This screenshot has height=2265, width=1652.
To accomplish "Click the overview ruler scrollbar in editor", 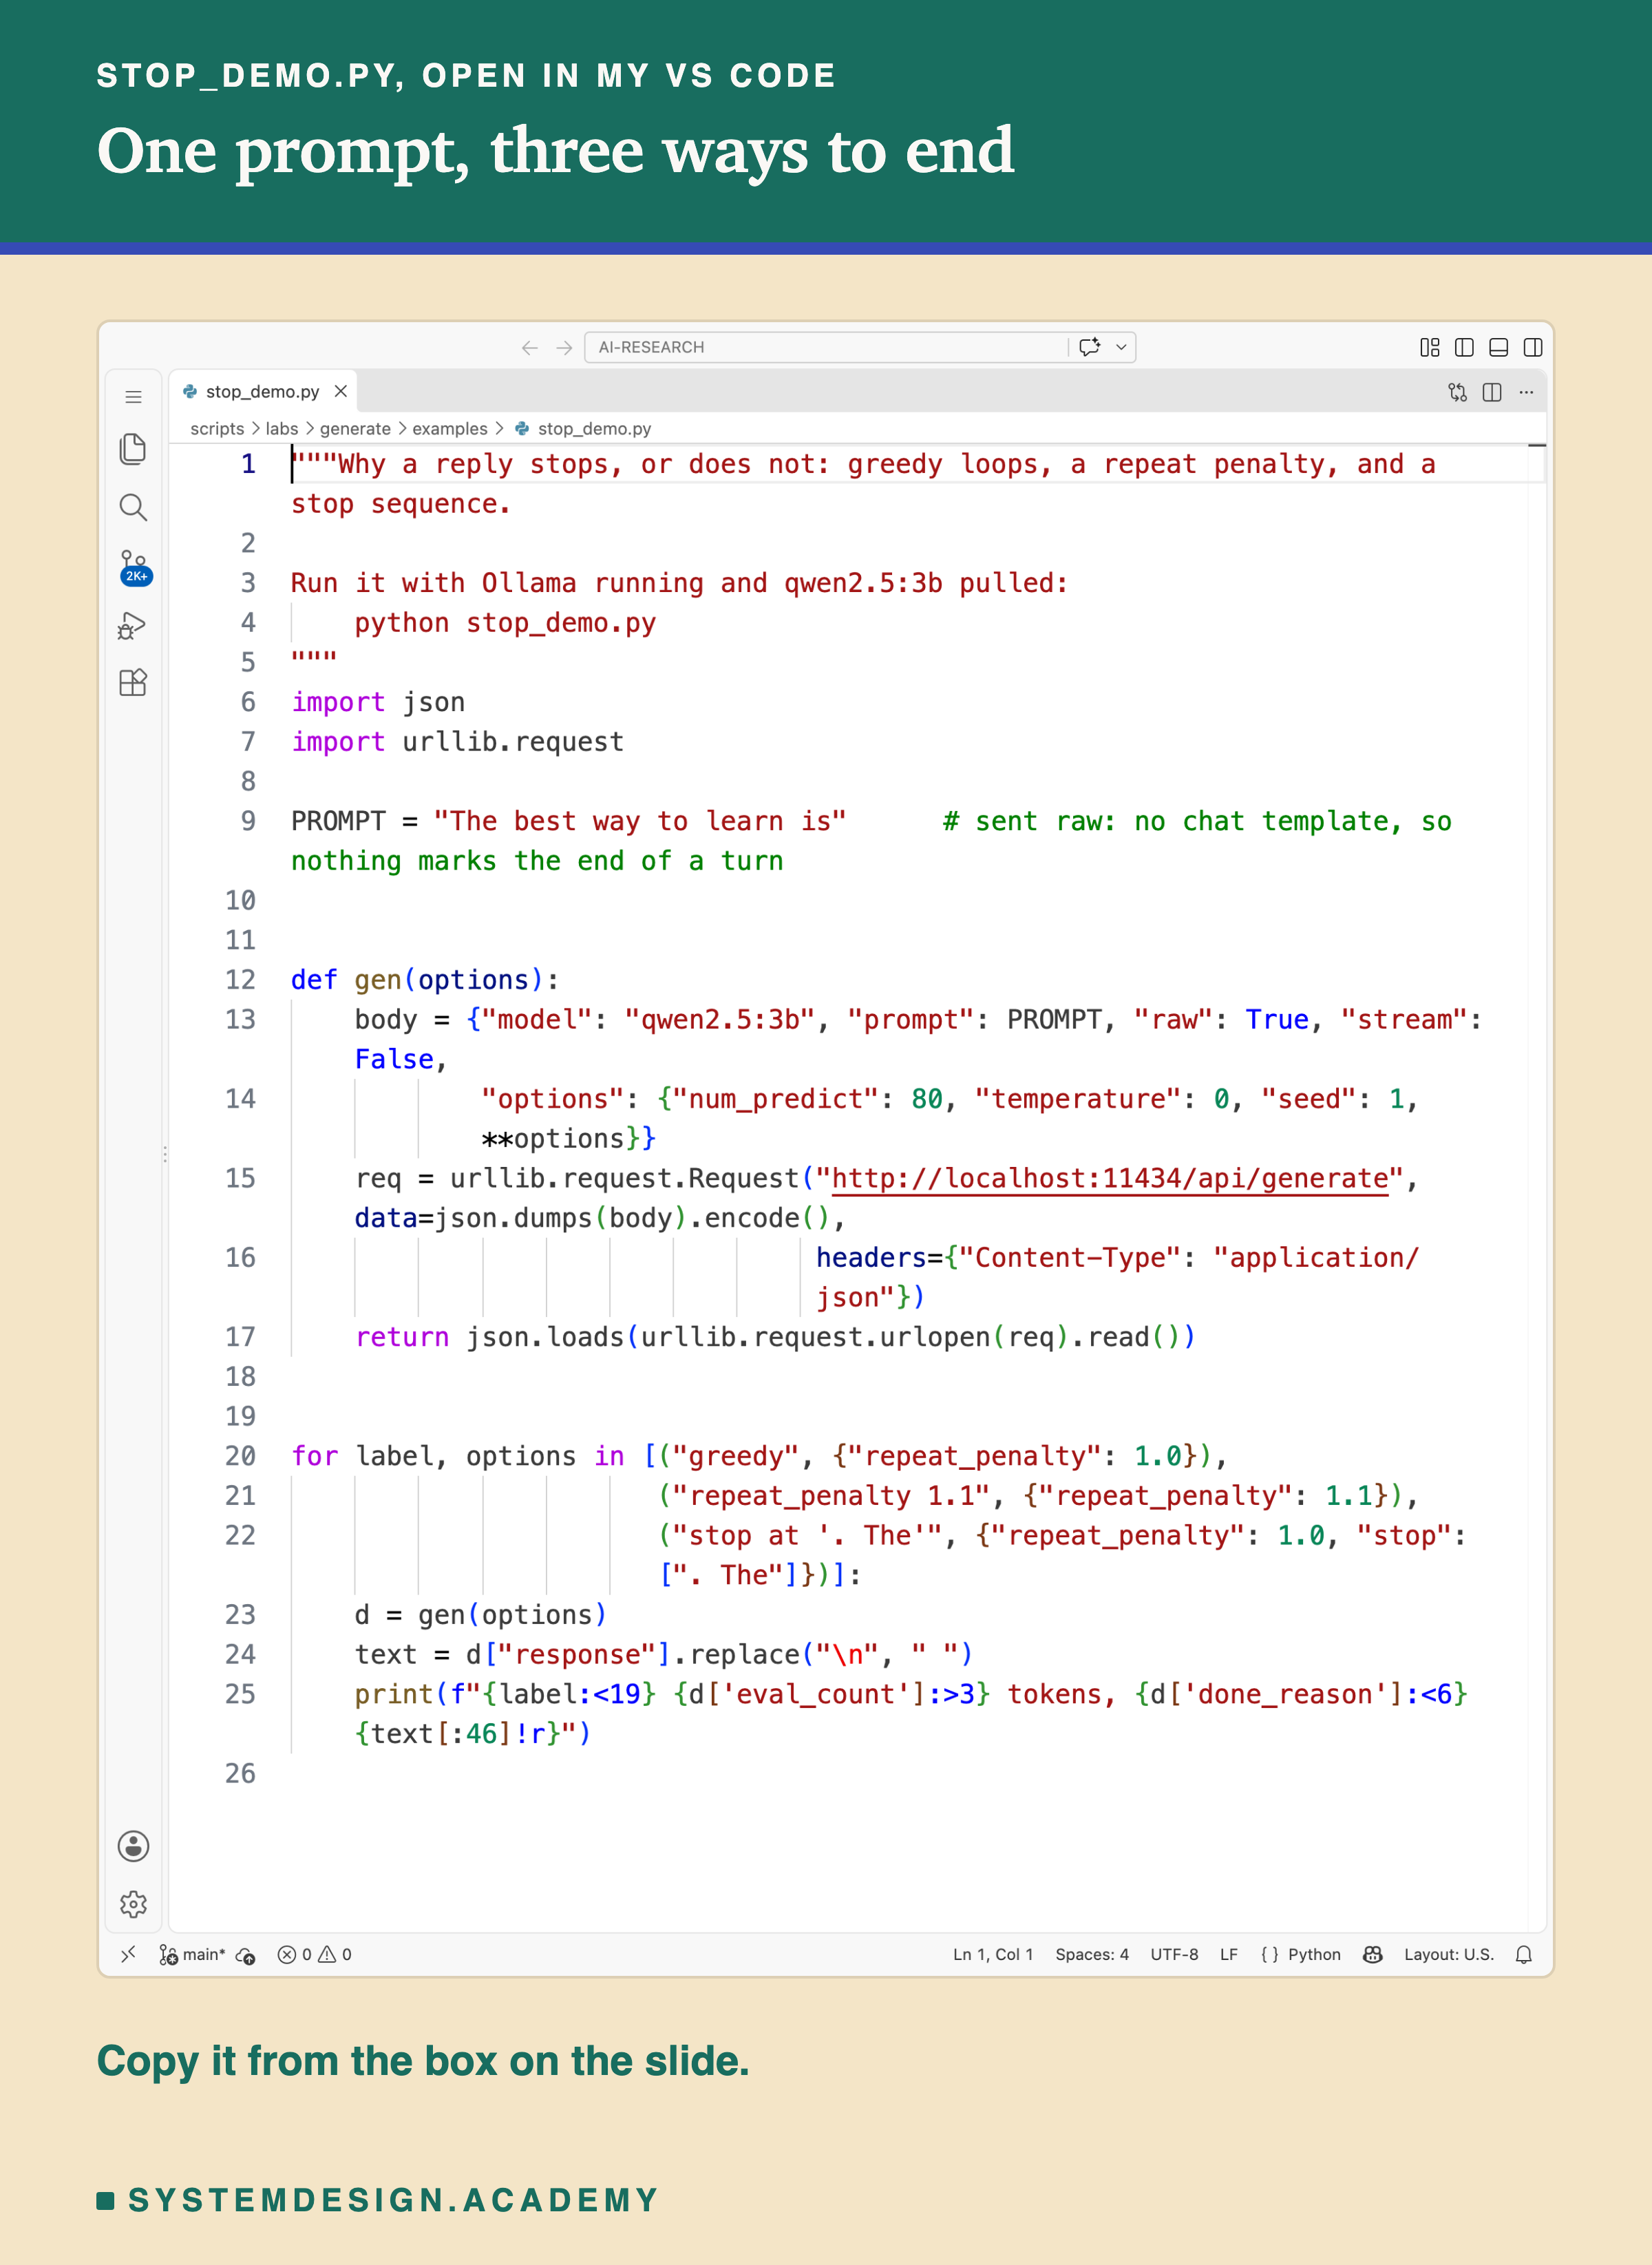I will [1537, 1188].
